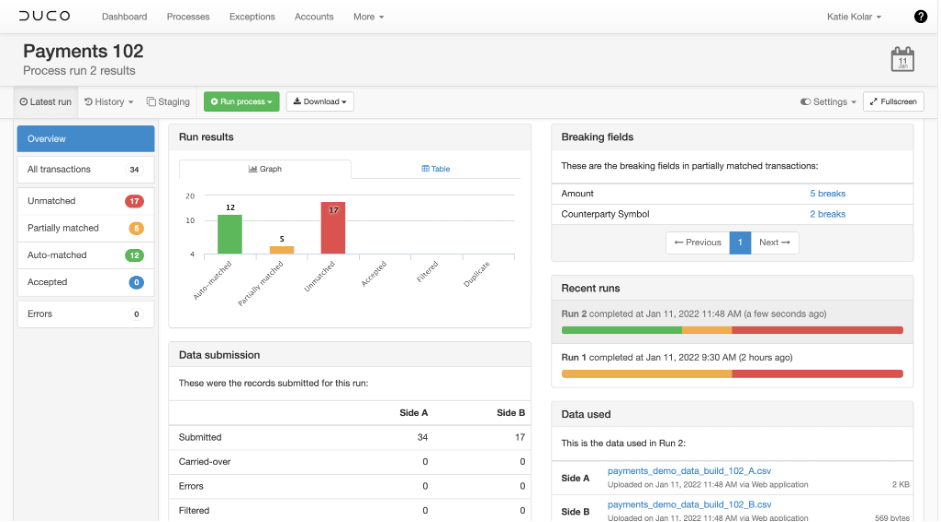Screen dimensions: 941x522
Task: Click the blue Accepted count badge
Action: (x=136, y=282)
